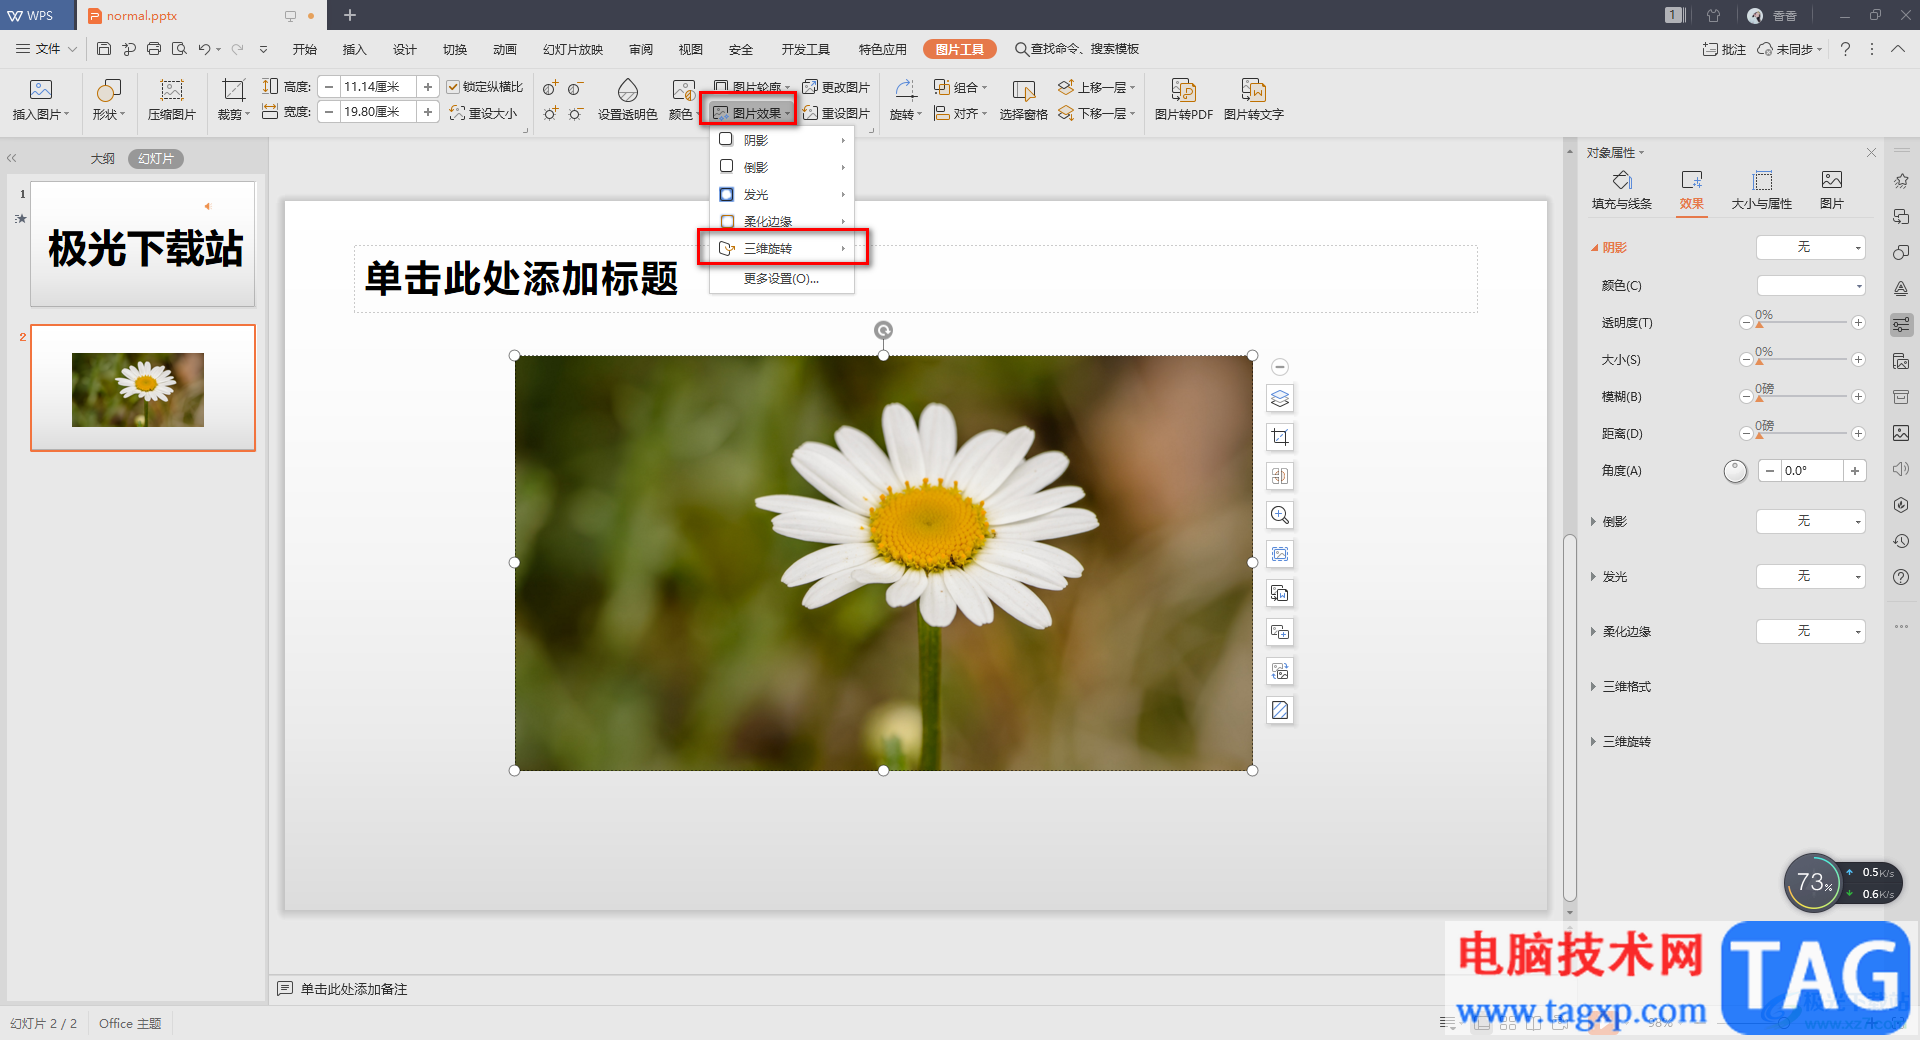
Task: Select Reflection (倒影) in effects menu
Action: [x=782, y=167]
